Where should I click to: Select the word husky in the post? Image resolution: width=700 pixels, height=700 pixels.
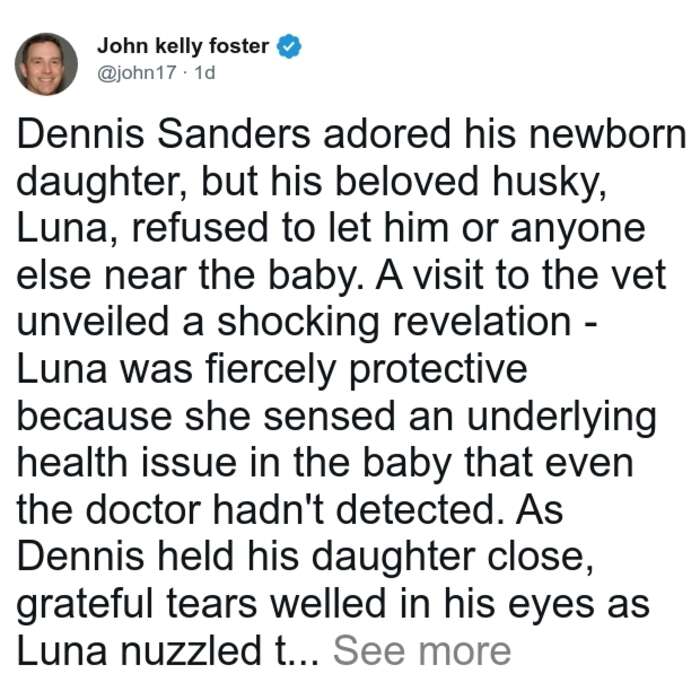tap(549, 182)
